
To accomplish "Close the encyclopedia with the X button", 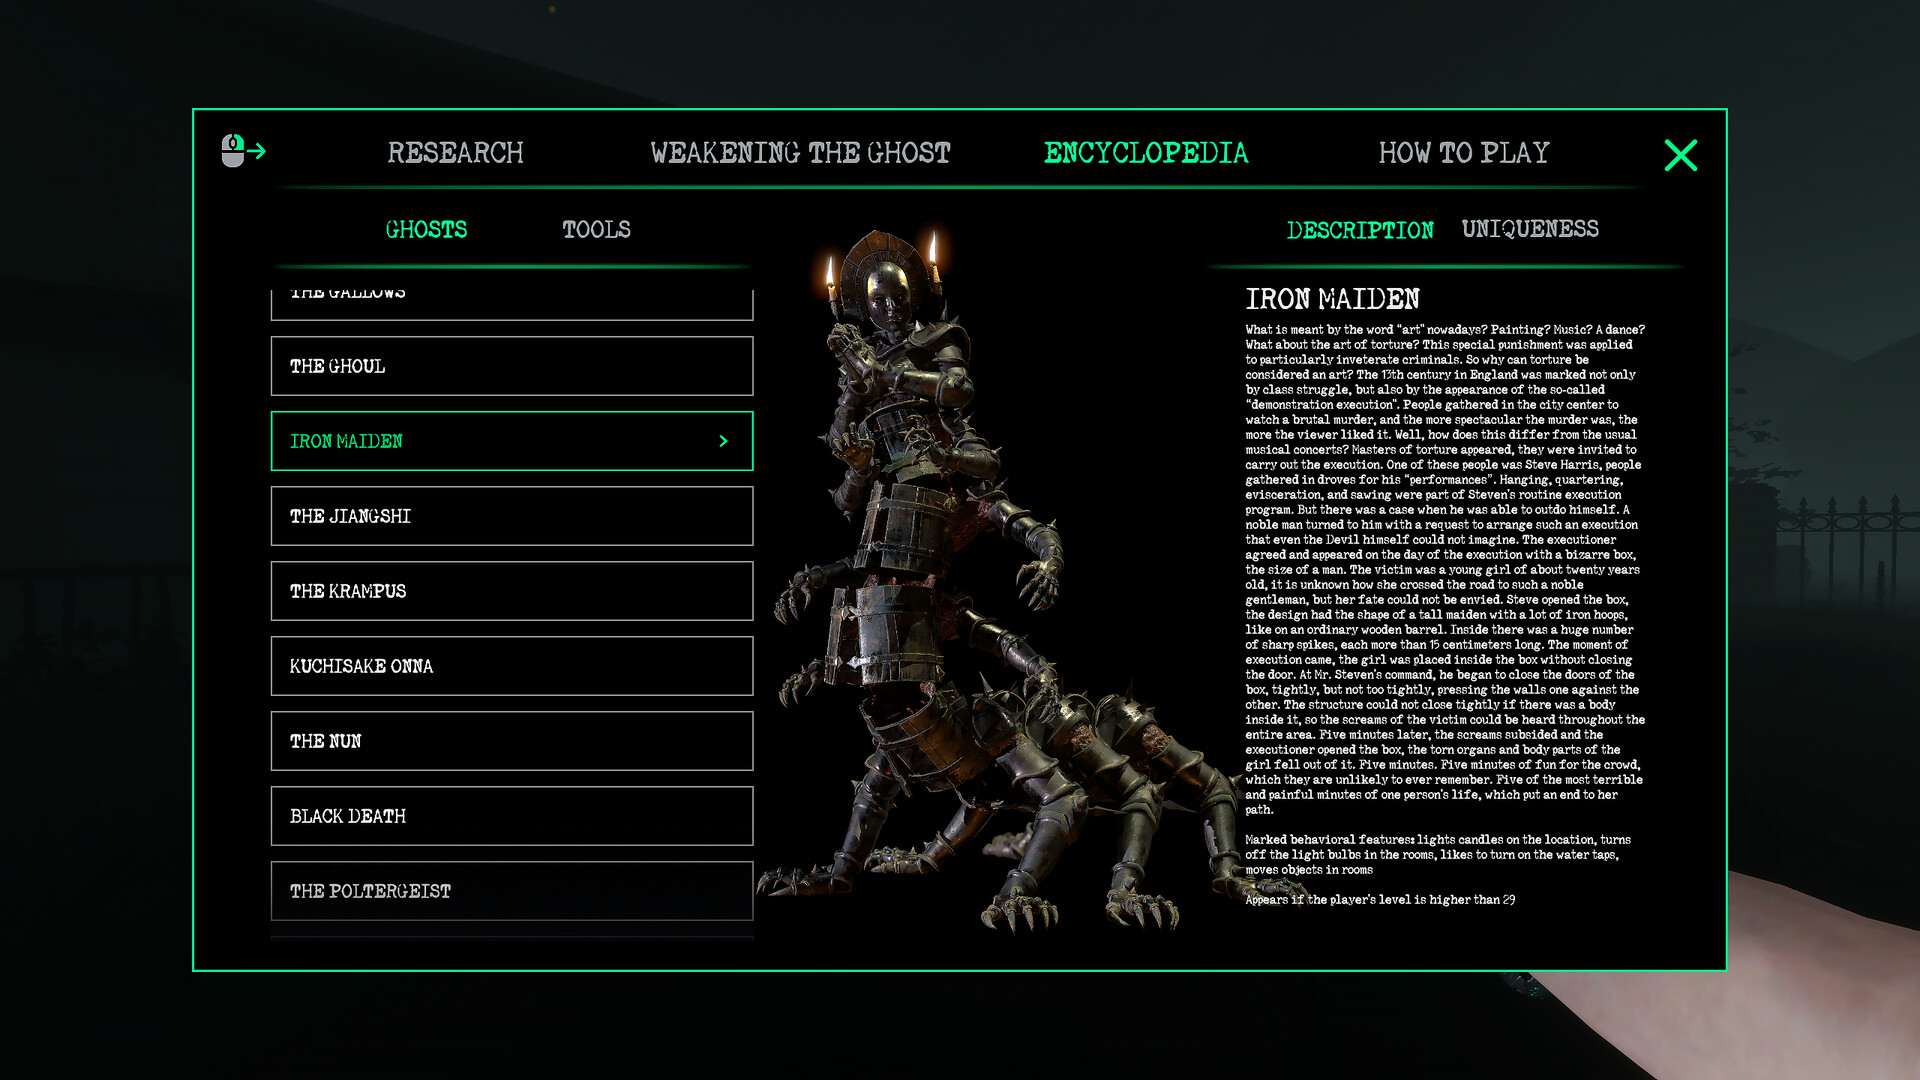I will pyautogui.click(x=1682, y=153).
